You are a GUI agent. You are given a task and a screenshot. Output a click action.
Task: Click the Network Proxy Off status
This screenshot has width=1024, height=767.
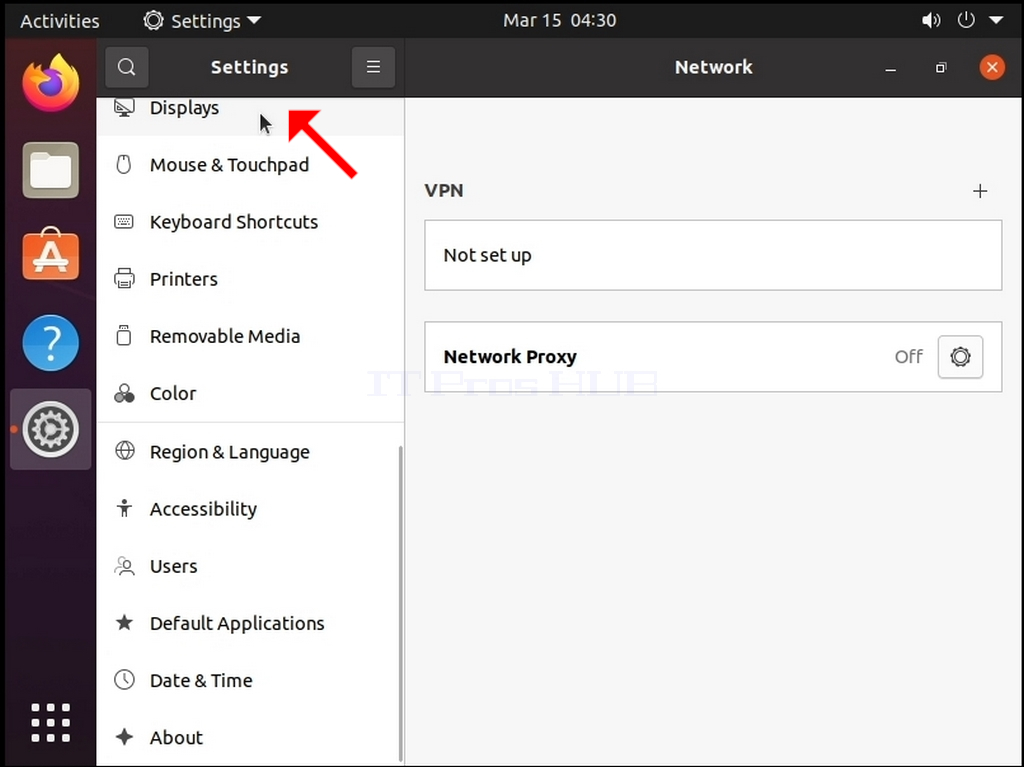coord(908,357)
